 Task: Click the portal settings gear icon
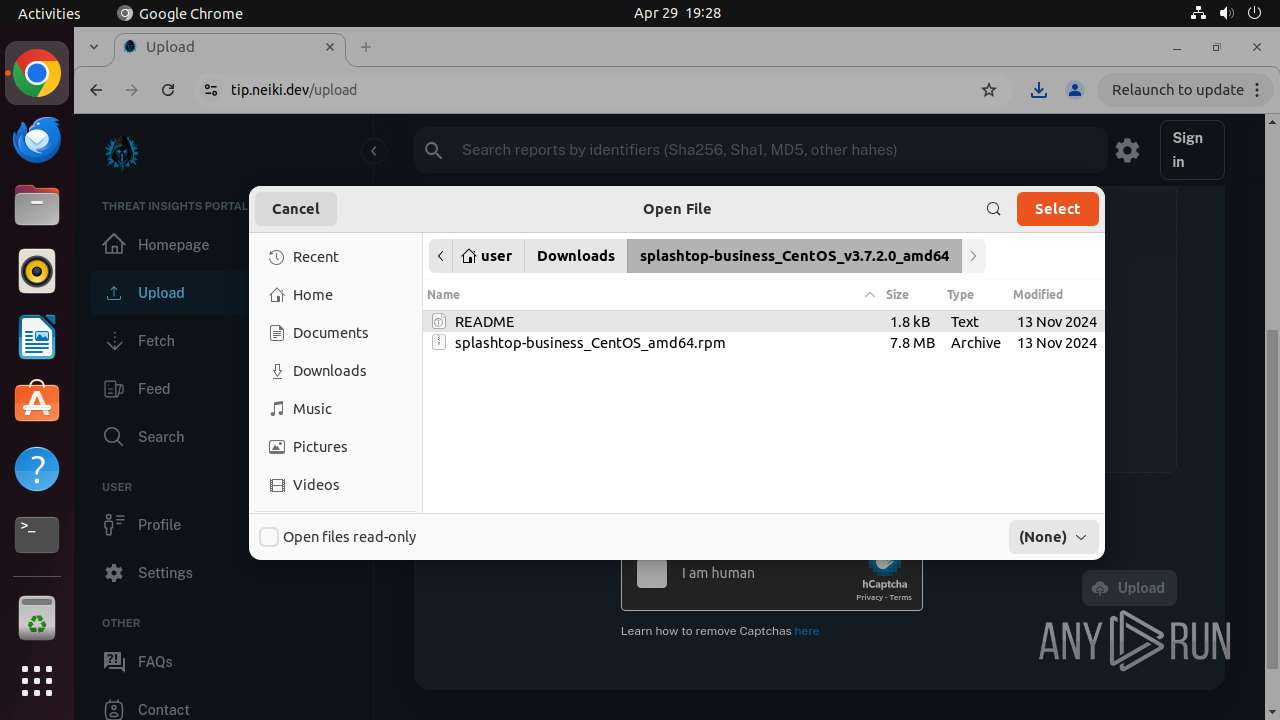(x=1127, y=150)
